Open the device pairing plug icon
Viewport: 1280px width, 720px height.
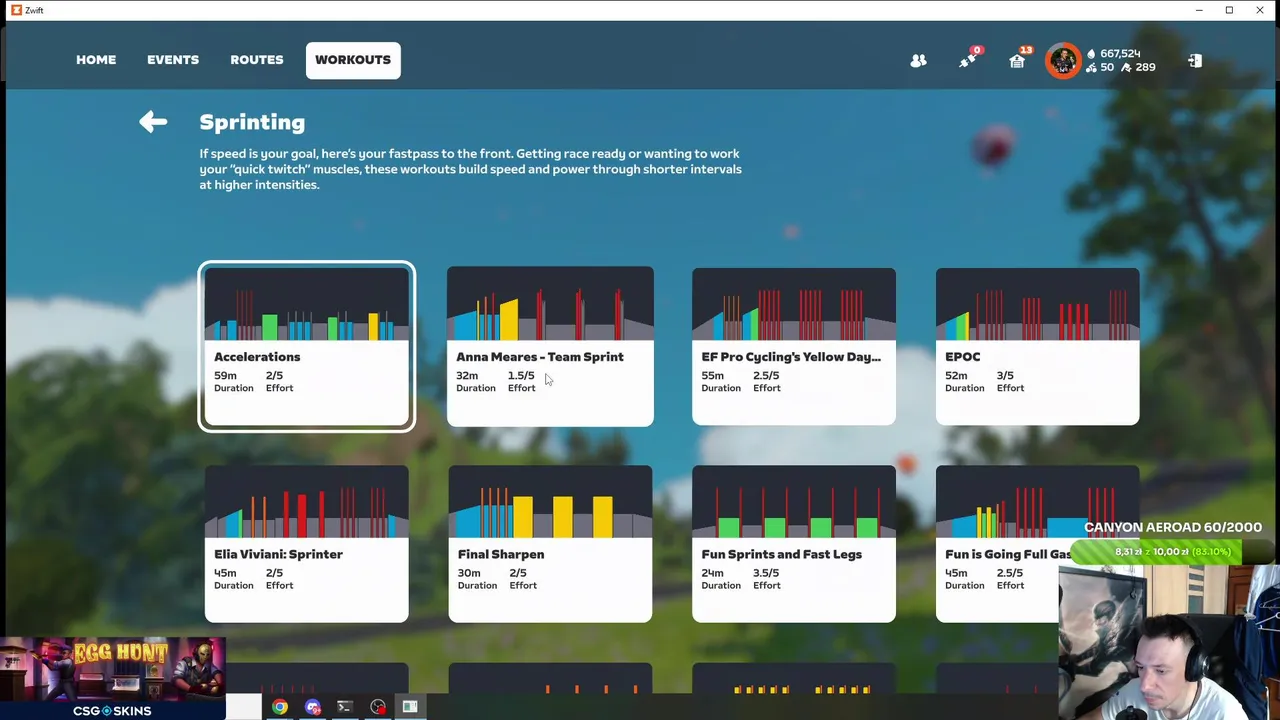point(967,60)
